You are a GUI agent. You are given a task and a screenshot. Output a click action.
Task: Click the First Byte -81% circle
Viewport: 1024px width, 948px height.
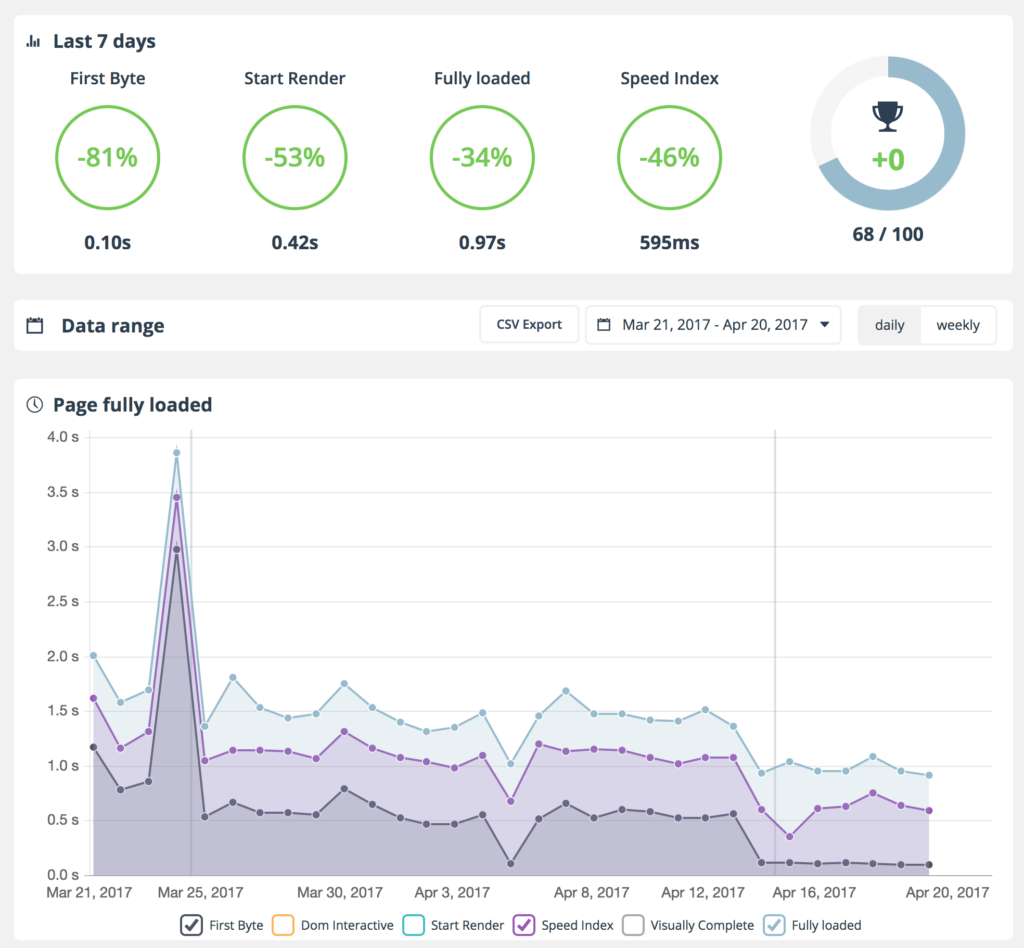click(107, 158)
